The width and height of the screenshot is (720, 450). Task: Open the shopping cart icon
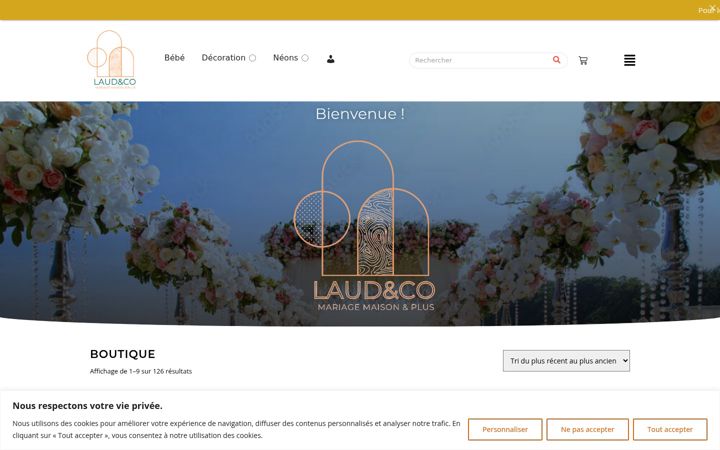click(x=583, y=60)
